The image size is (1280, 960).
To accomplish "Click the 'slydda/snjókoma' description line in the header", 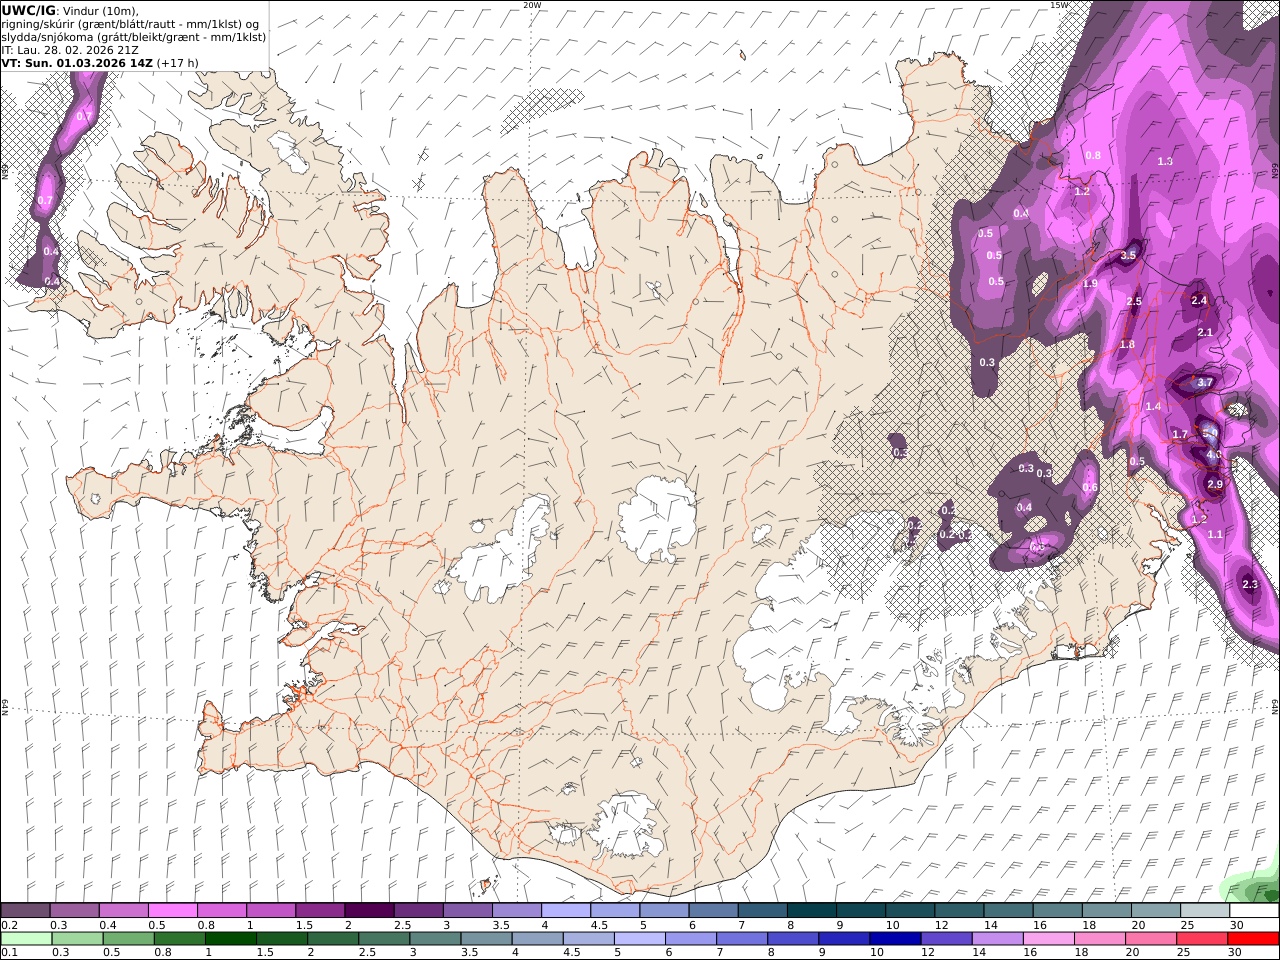I will tap(133, 36).
